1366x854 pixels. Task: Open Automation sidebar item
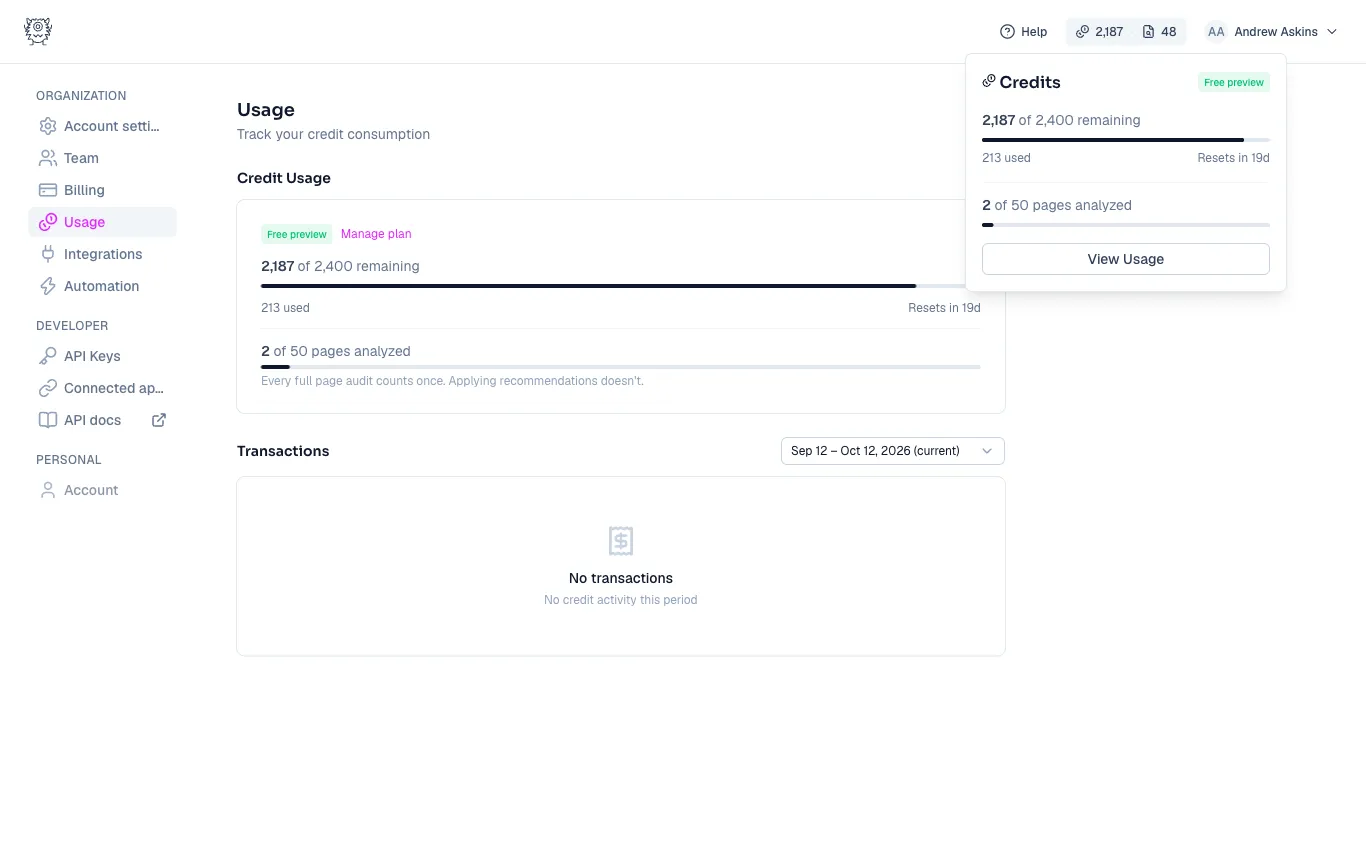102,286
